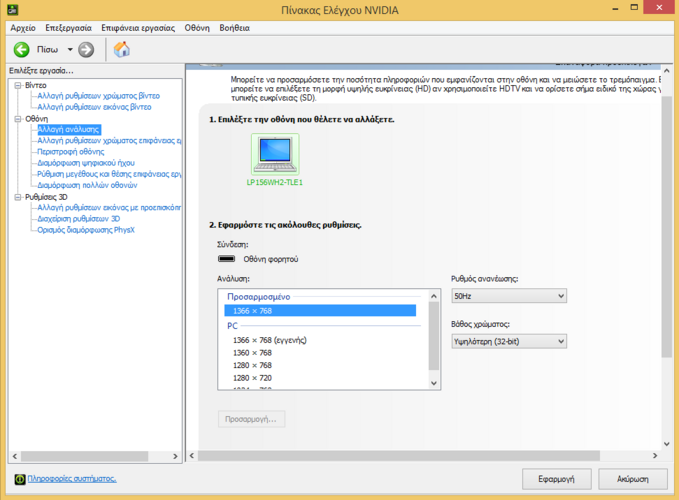Click resolution list scroll down arrow
This screenshot has width=679, height=500.
coord(434,383)
